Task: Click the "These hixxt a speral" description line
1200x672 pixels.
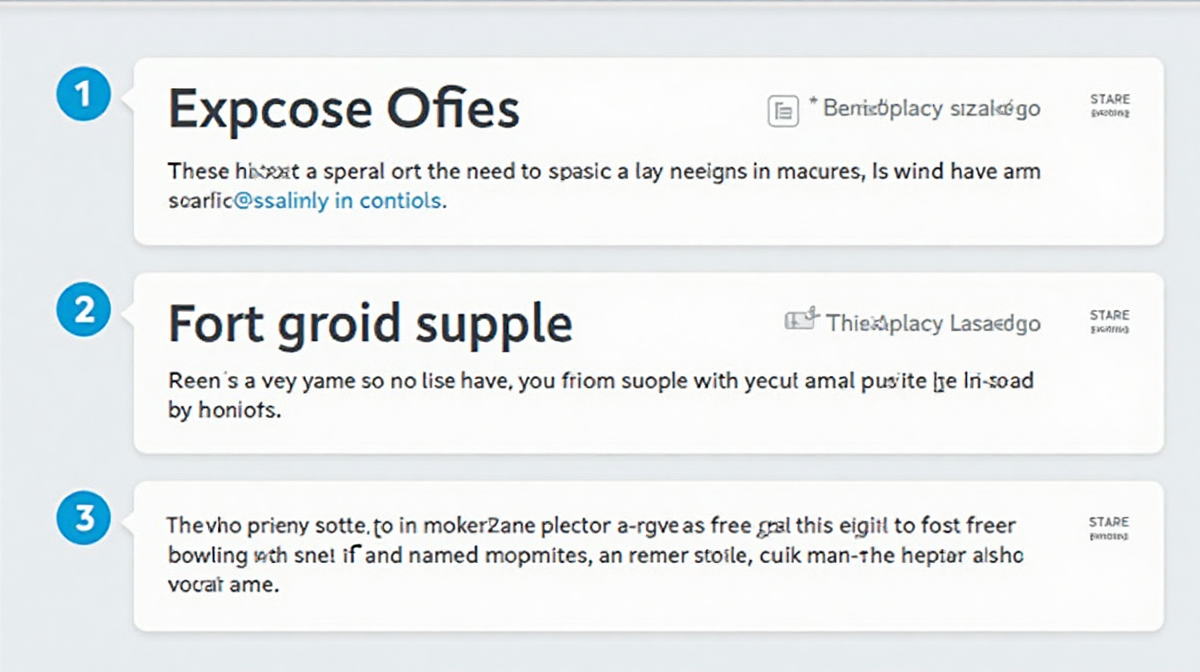Action: tap(603, 171)
